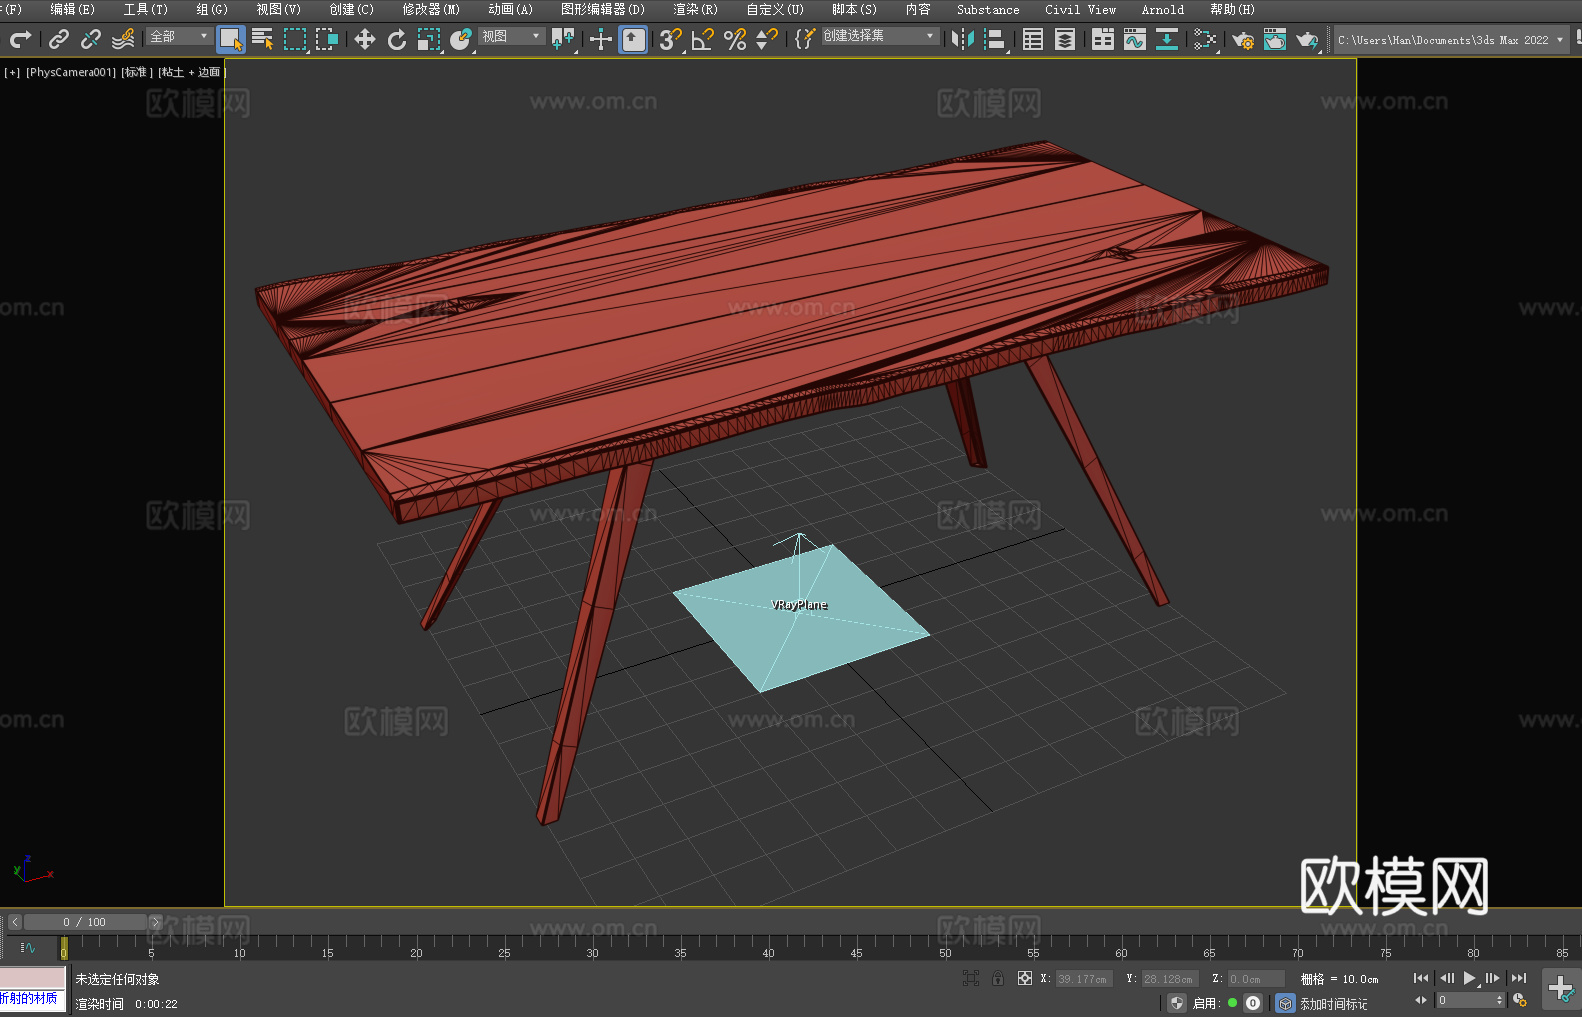
Task: Open the 帮助(H) menu
Action: 1232,9
